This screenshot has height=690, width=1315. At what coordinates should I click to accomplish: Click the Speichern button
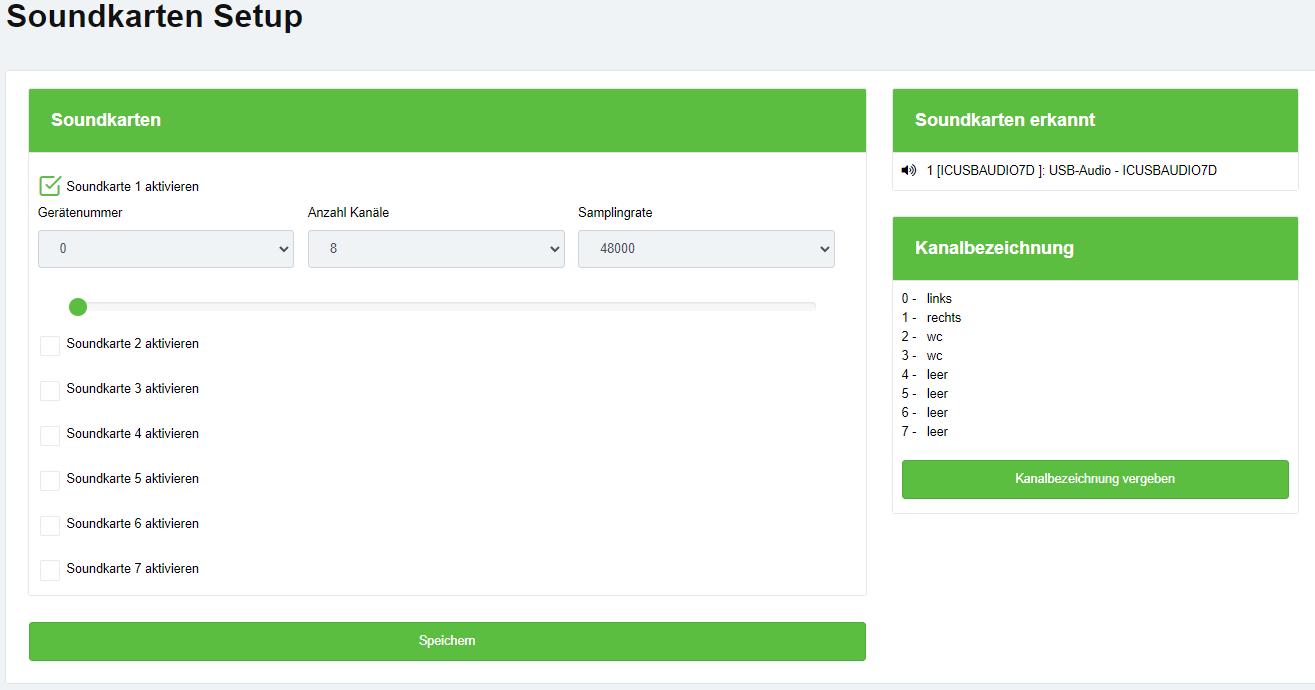click(x=447, y=641)
